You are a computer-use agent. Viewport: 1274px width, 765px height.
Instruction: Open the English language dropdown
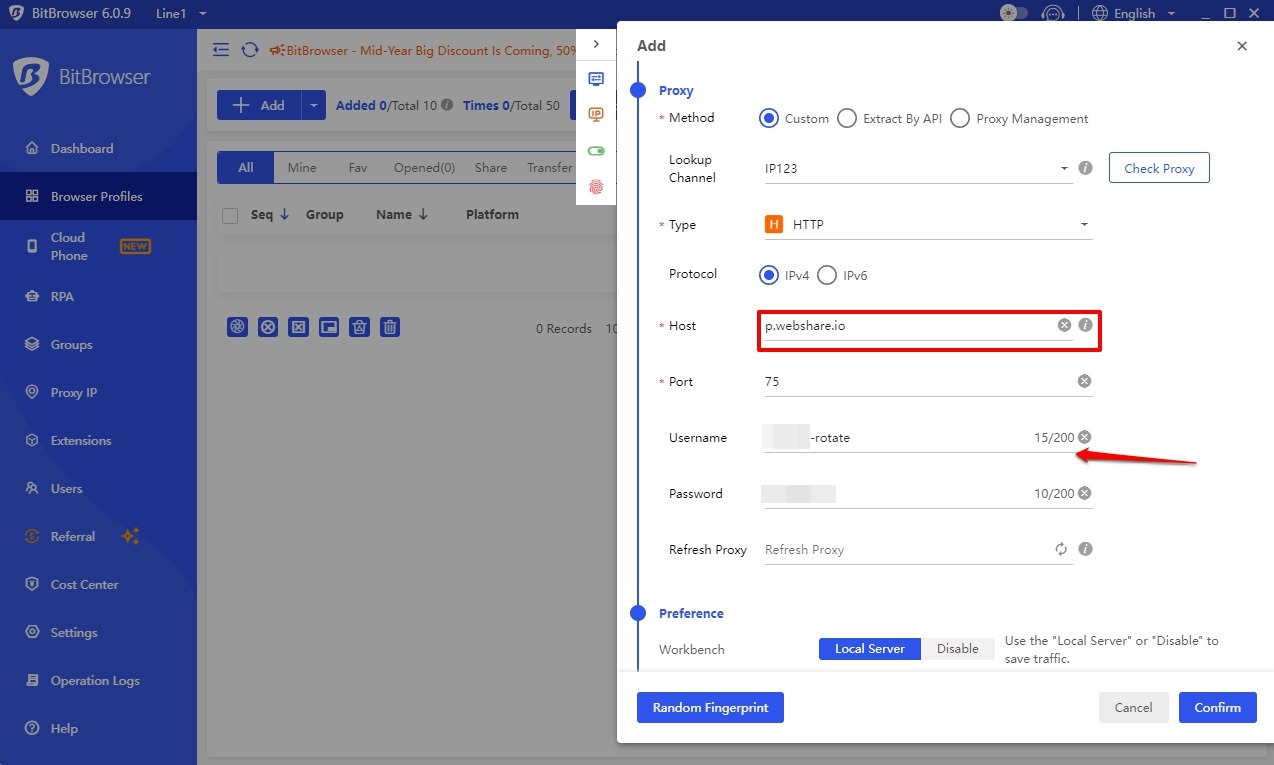tap(1133, 13)
